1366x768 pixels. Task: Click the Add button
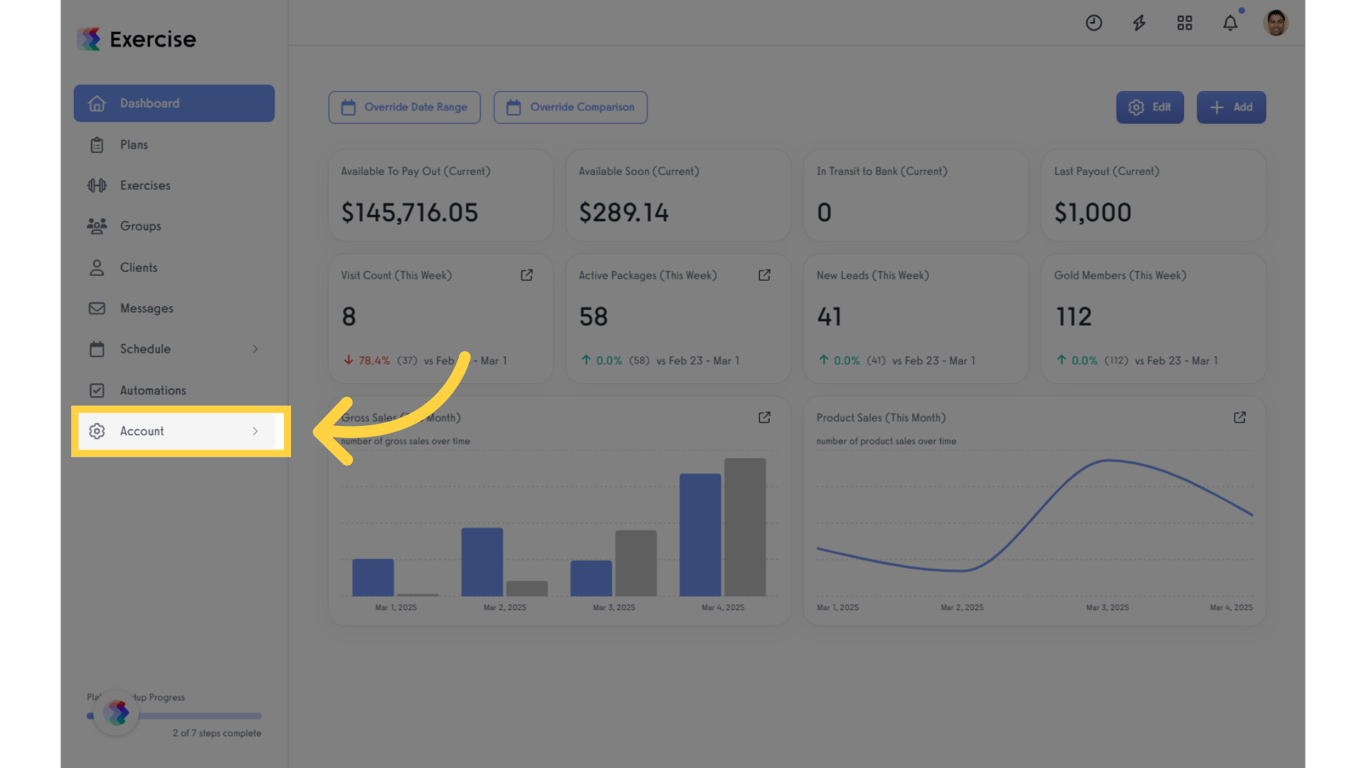coord(1231,107)
